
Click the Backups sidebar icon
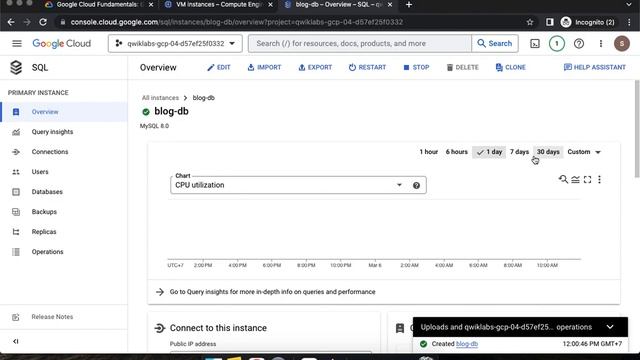point(16,212)
